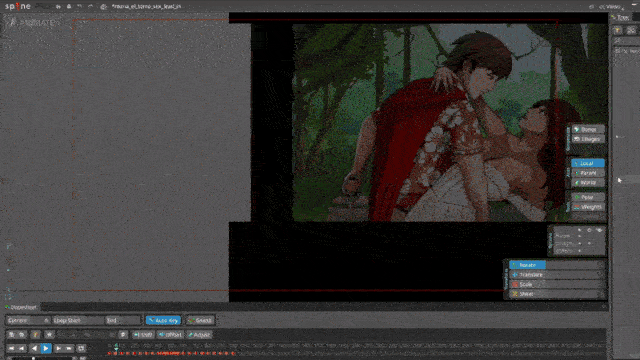Click the save project icon in top bar
This screenshot has width=640, height=360.
(x=69, y=7)
